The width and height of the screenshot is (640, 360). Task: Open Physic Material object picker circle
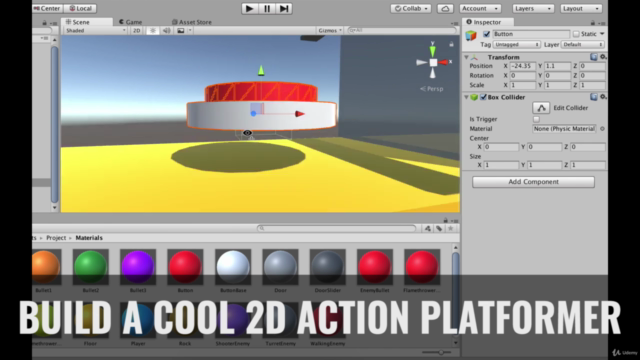pyautogui.click(x=602, y=129)
